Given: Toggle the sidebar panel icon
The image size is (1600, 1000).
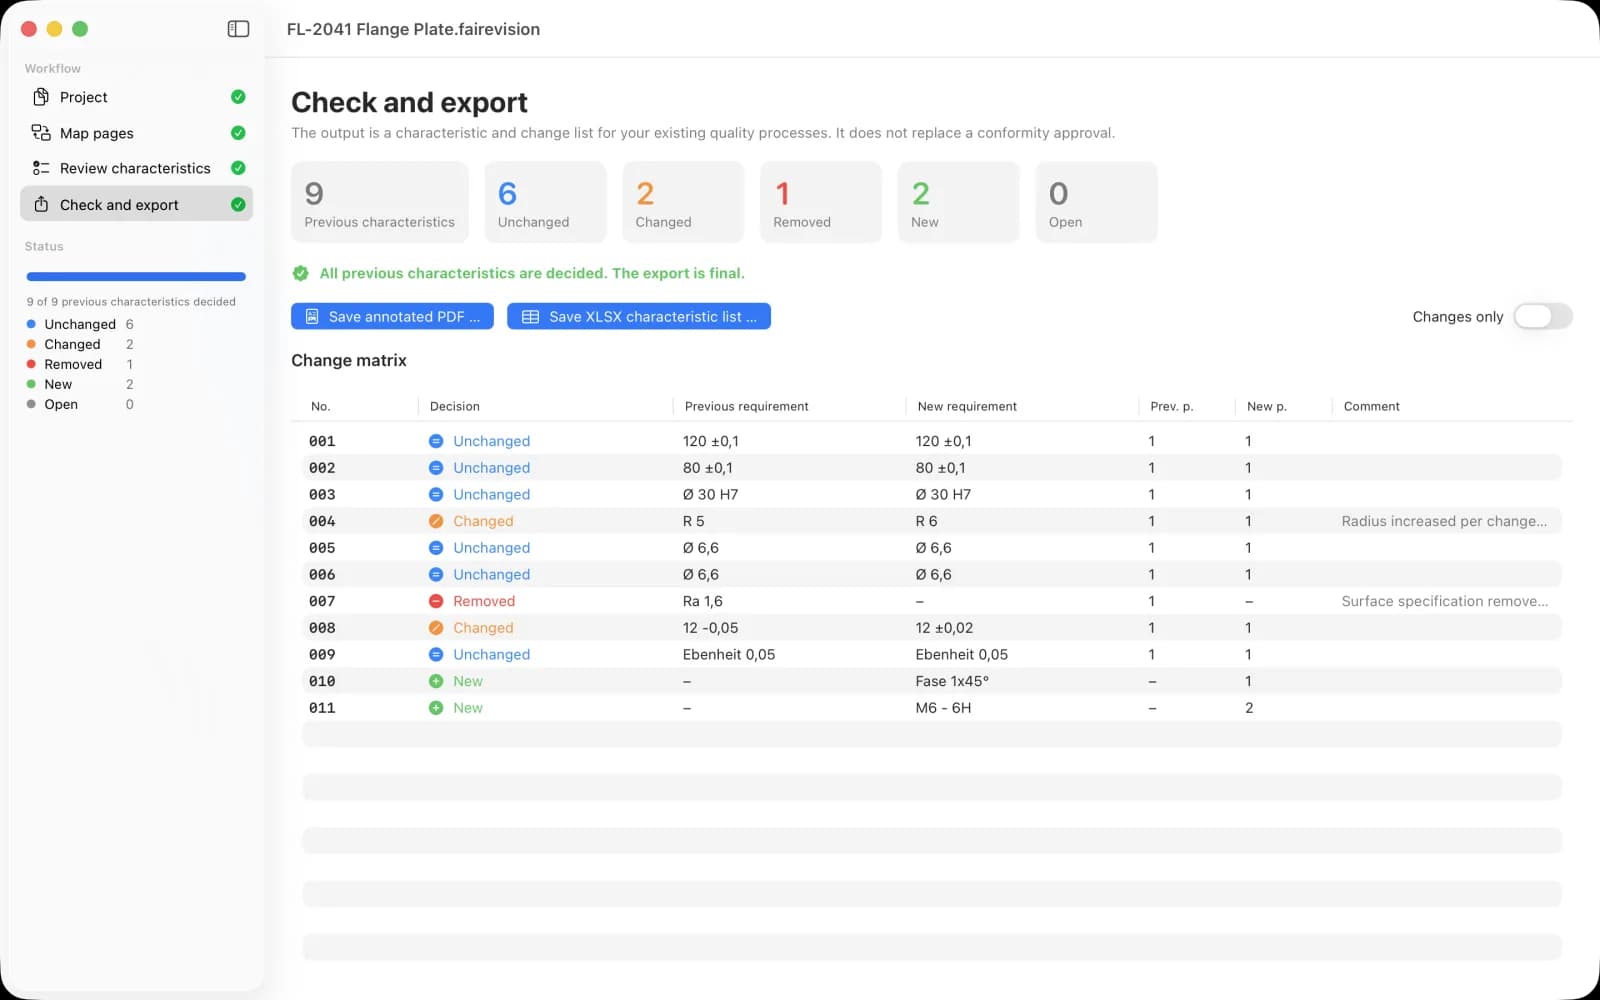Looking at the screenshot, I should coord(238,29).
